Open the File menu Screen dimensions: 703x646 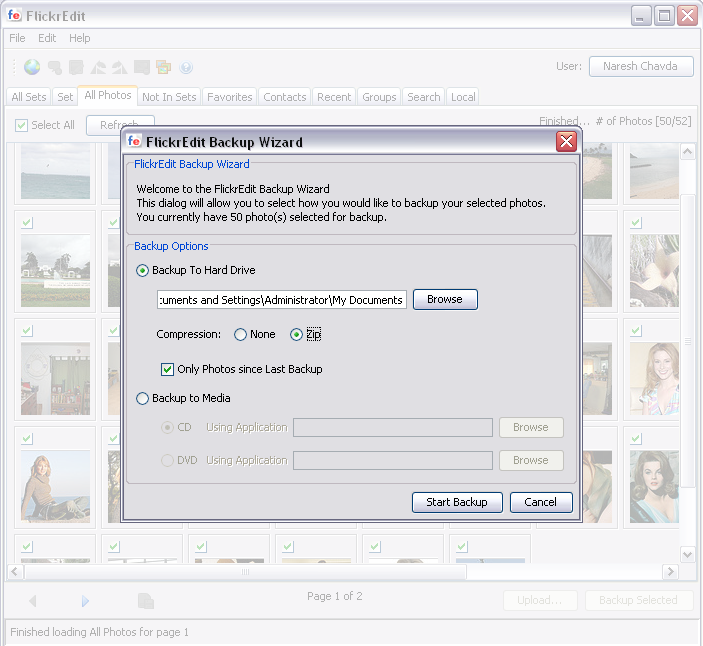click(x=17, y=38)
